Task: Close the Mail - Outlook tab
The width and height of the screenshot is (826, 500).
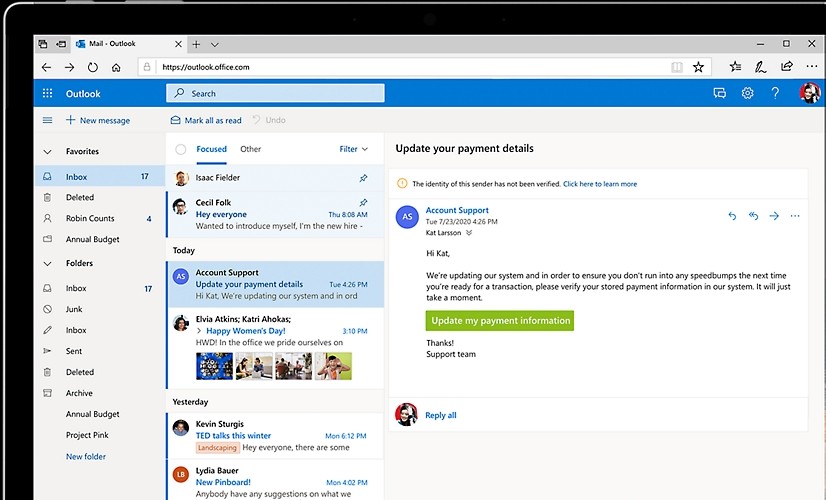Action: tap(178, 44)
